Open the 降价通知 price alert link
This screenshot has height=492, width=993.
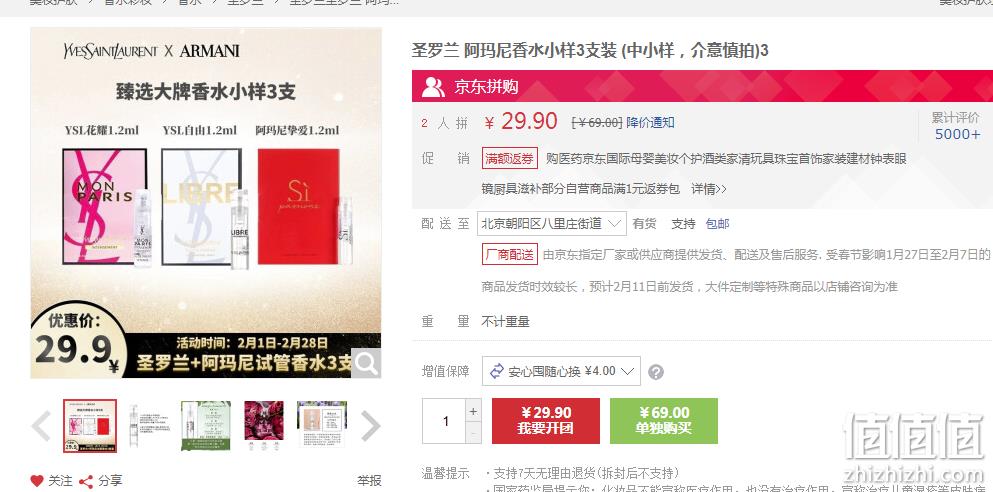coord(650,123)
